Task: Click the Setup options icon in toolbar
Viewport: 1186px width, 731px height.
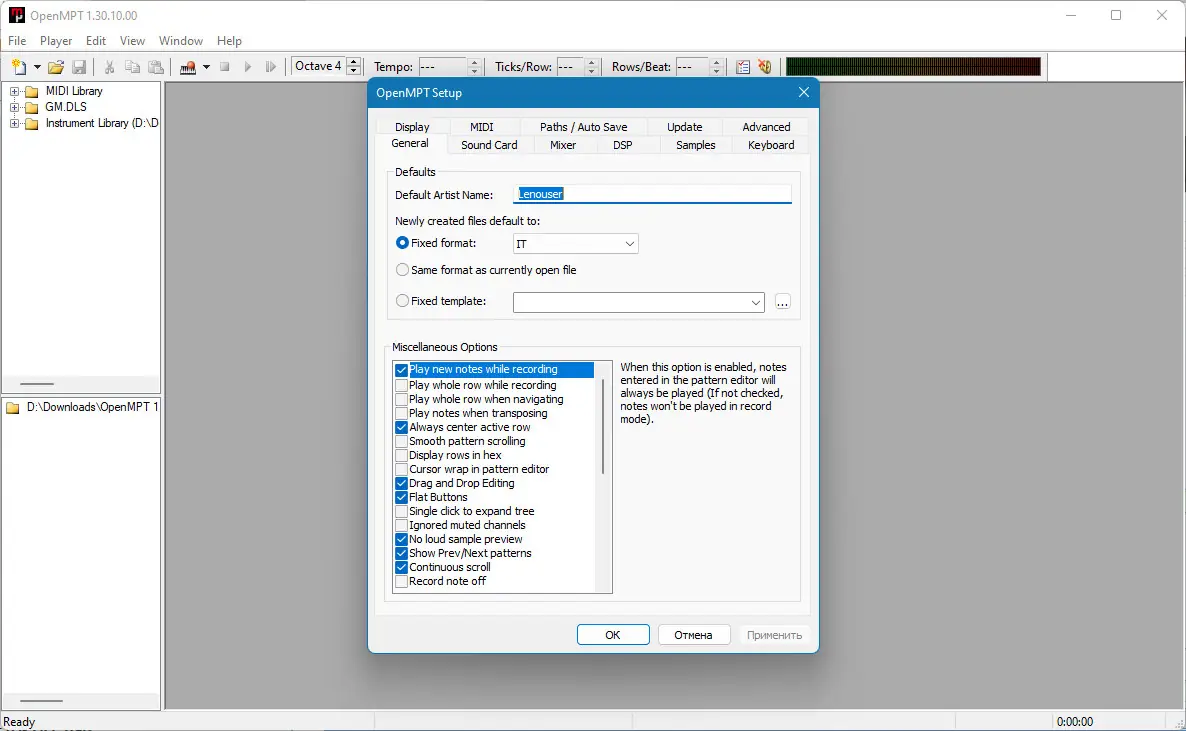Action: pyautogui.click(x=743, y=67)
